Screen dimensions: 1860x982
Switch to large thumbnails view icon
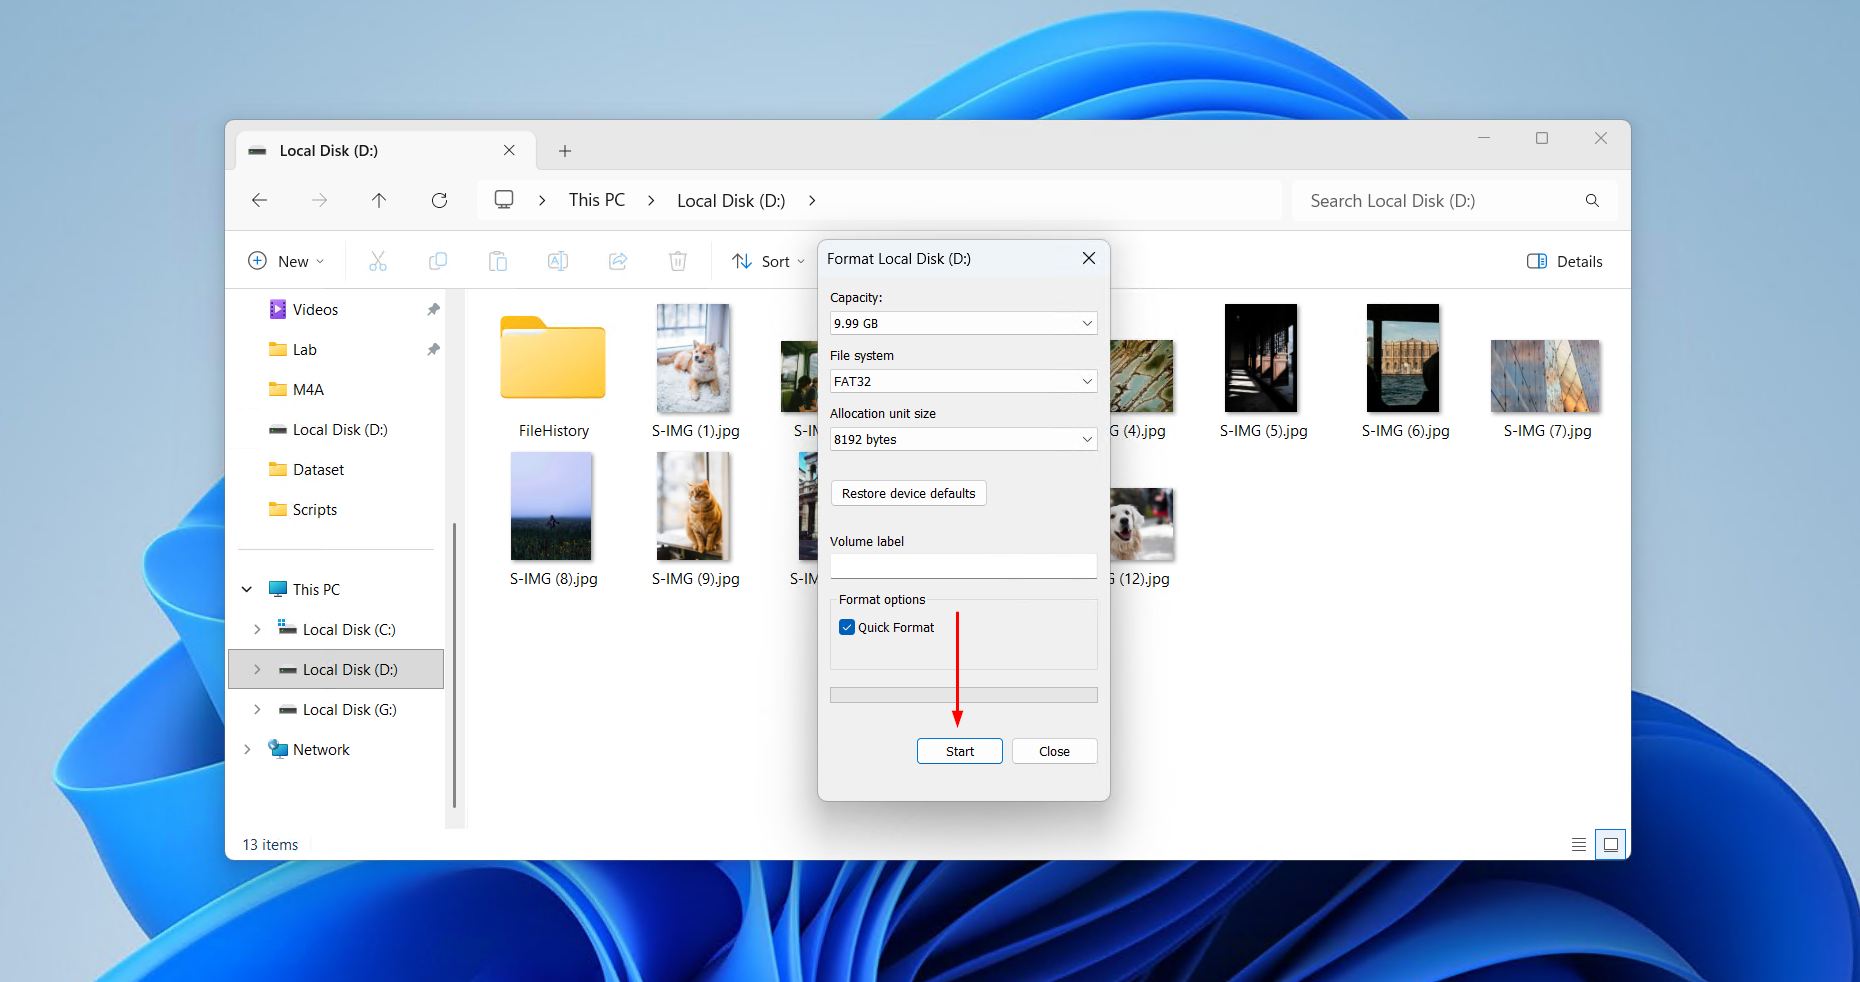pos(1610,844)
